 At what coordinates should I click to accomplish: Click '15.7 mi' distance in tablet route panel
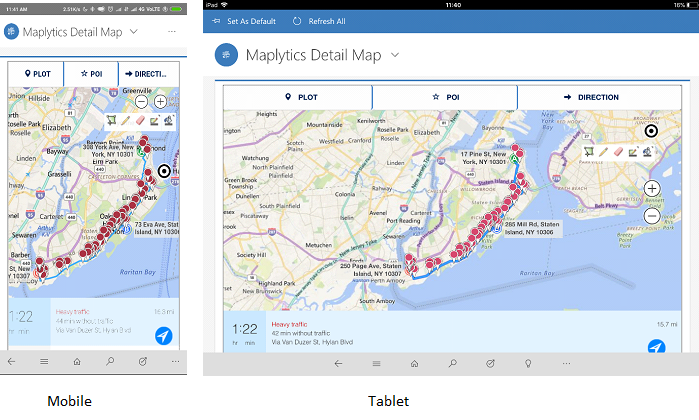tap(667, 324)
